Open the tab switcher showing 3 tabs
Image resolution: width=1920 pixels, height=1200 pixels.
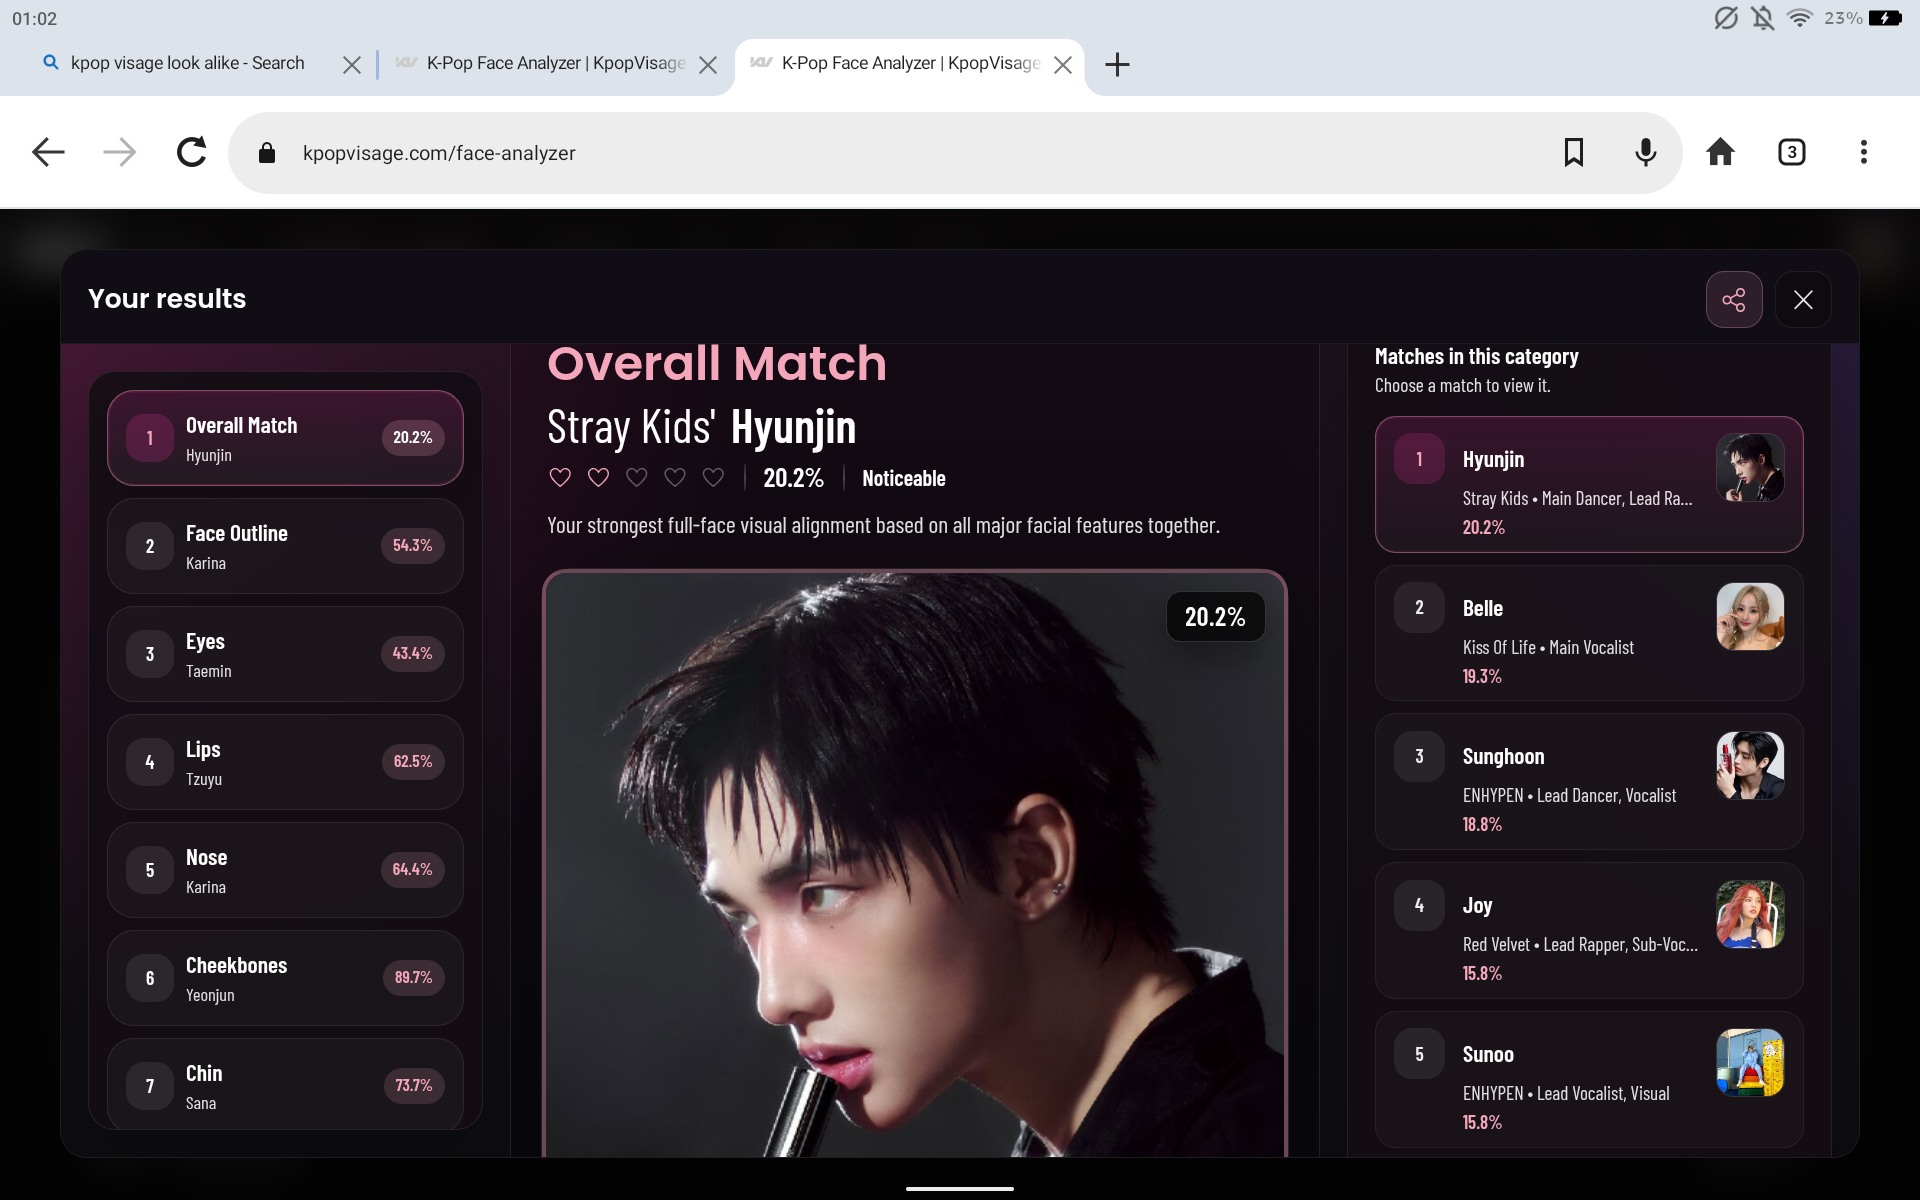pyautogui.click(x=1791, y=152)
